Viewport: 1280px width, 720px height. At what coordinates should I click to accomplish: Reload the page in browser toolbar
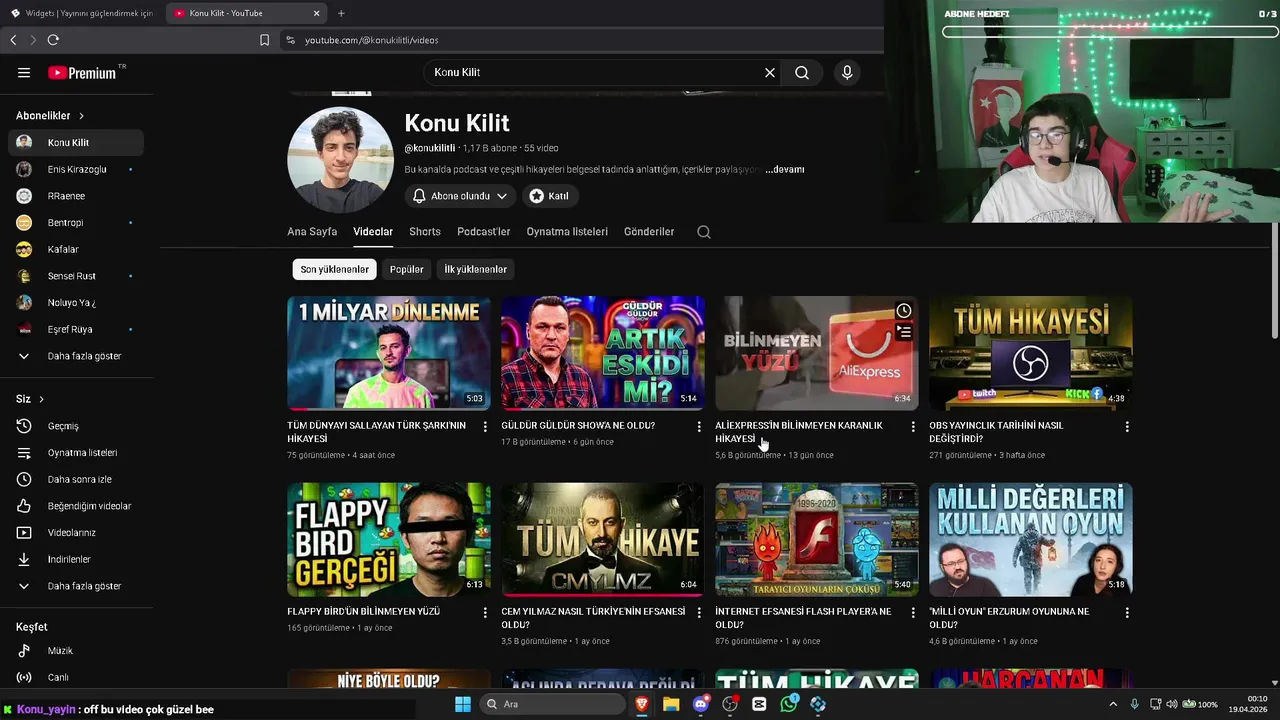pyautogui.click(x=53, y=40)
